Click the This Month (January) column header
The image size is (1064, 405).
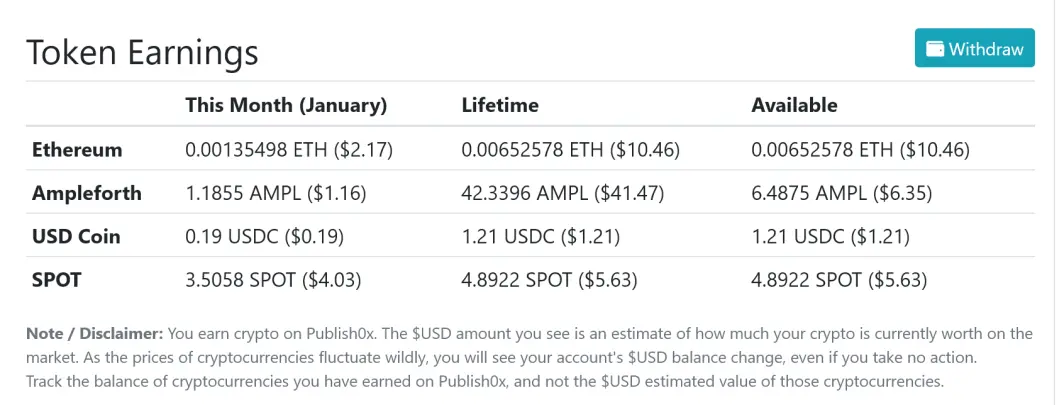tap(286, 105)
